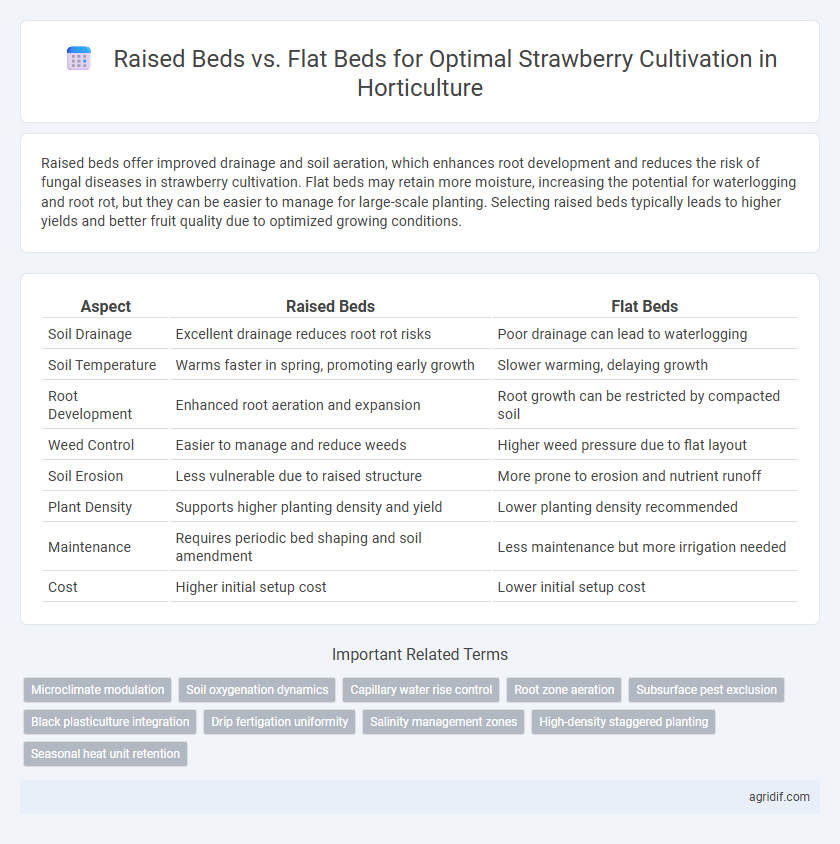The height and width of the screenshot is (844, 840).
Task: Select the Seasonal heat unit retention tag
Action: (105, 754)
